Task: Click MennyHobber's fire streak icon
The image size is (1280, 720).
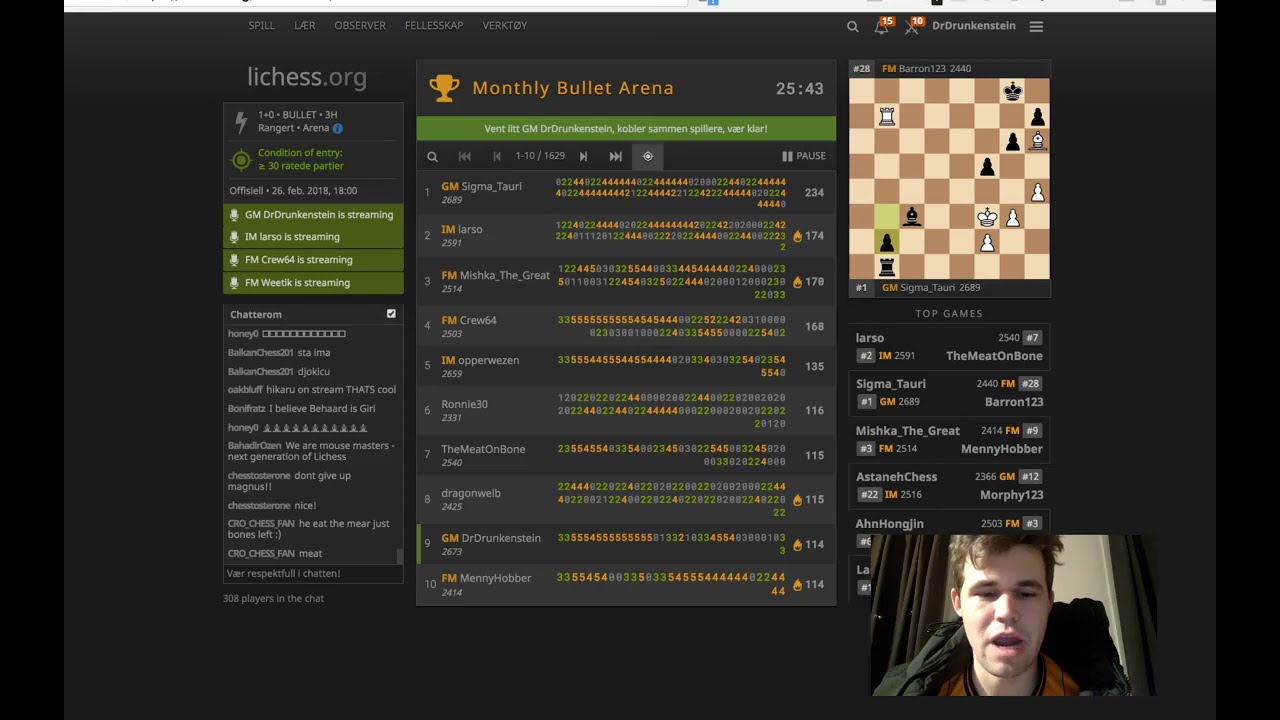Action: click(797, 584)
